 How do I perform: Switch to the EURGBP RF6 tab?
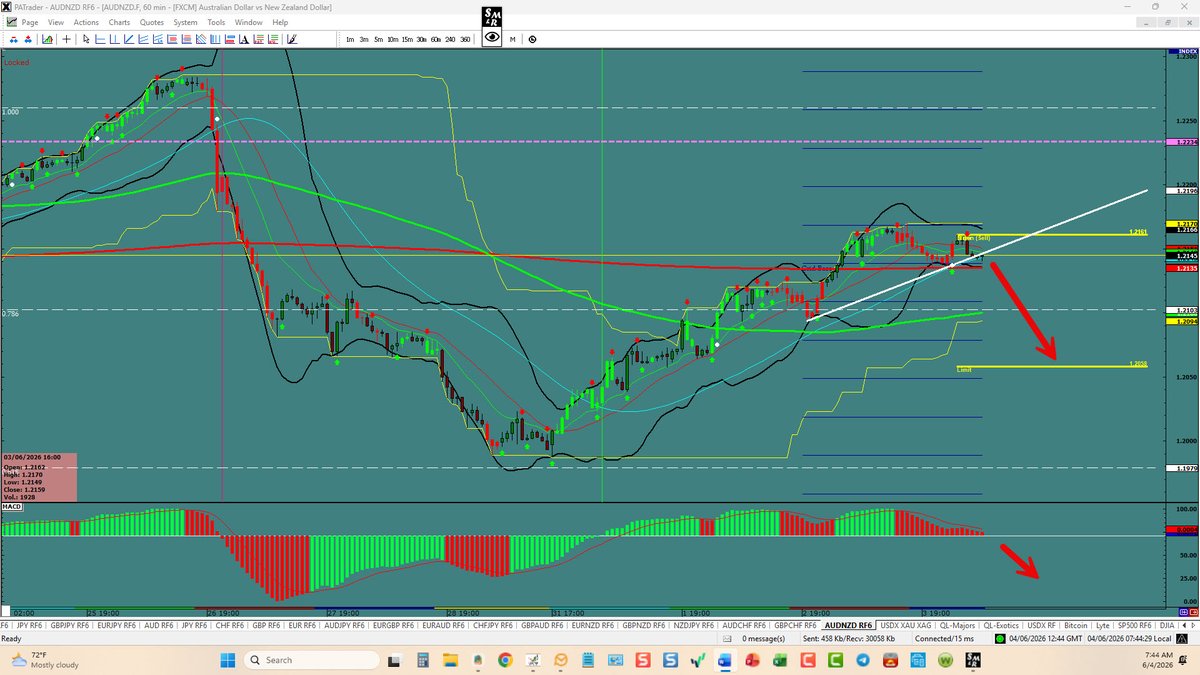pyautogui.click(x=393, y=625)
